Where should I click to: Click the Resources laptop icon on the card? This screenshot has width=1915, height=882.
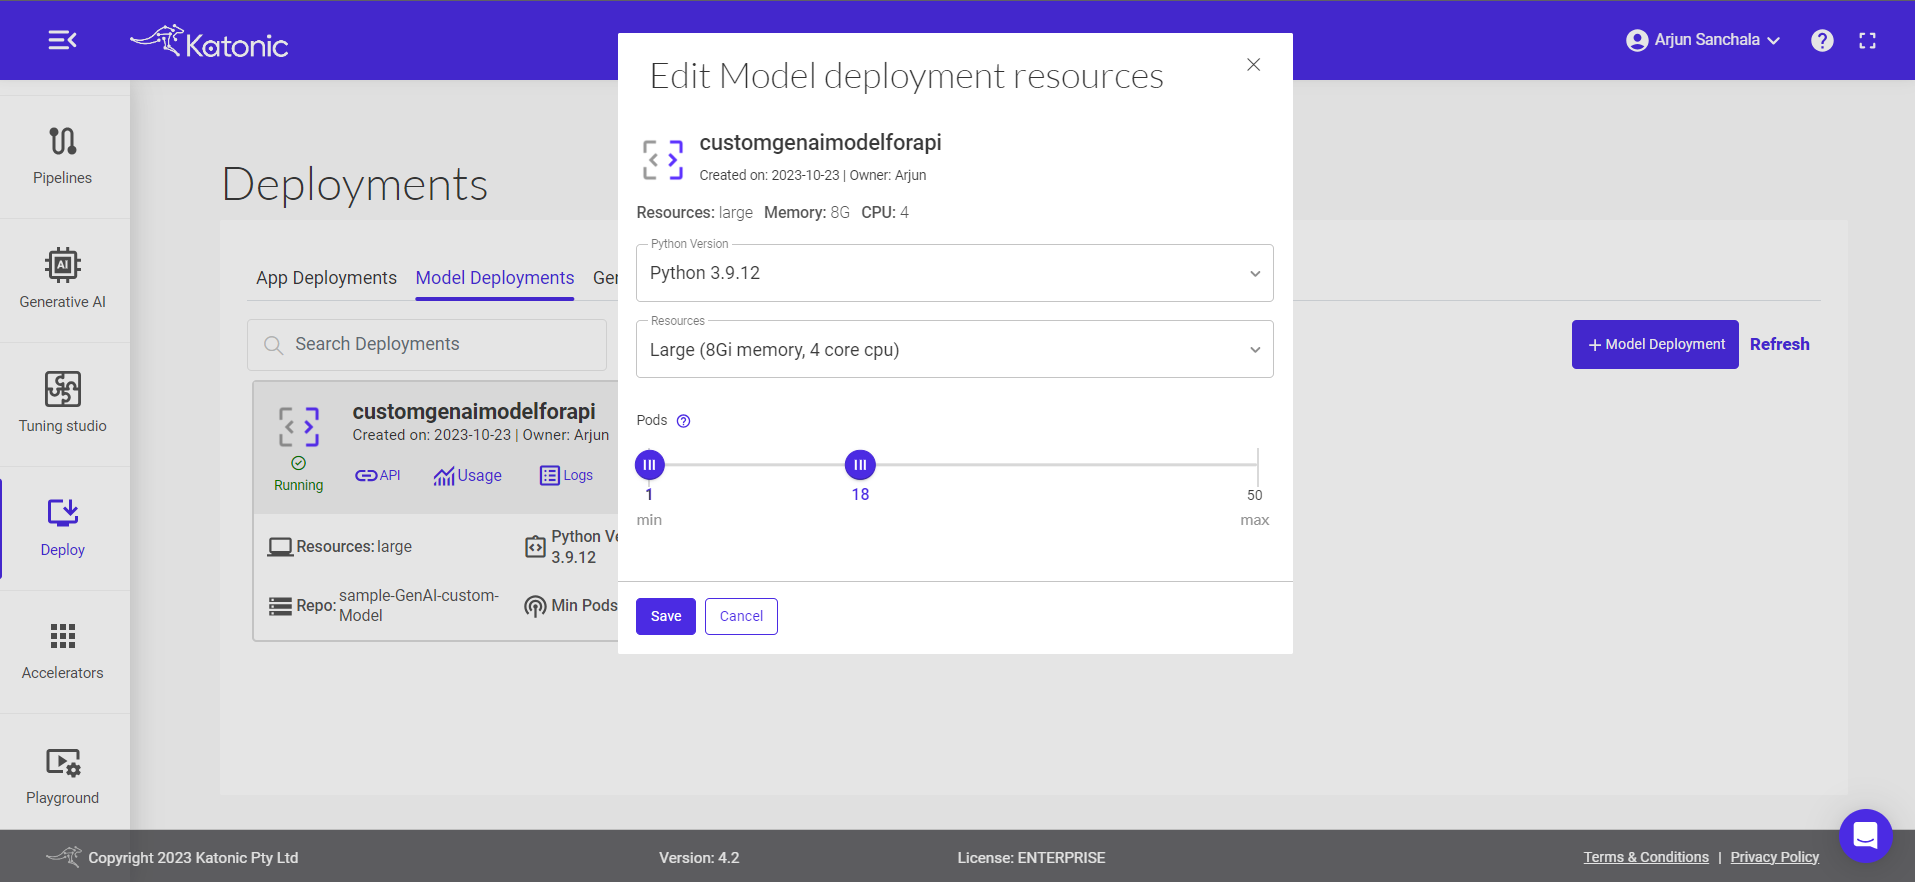(x=280, y=547)
